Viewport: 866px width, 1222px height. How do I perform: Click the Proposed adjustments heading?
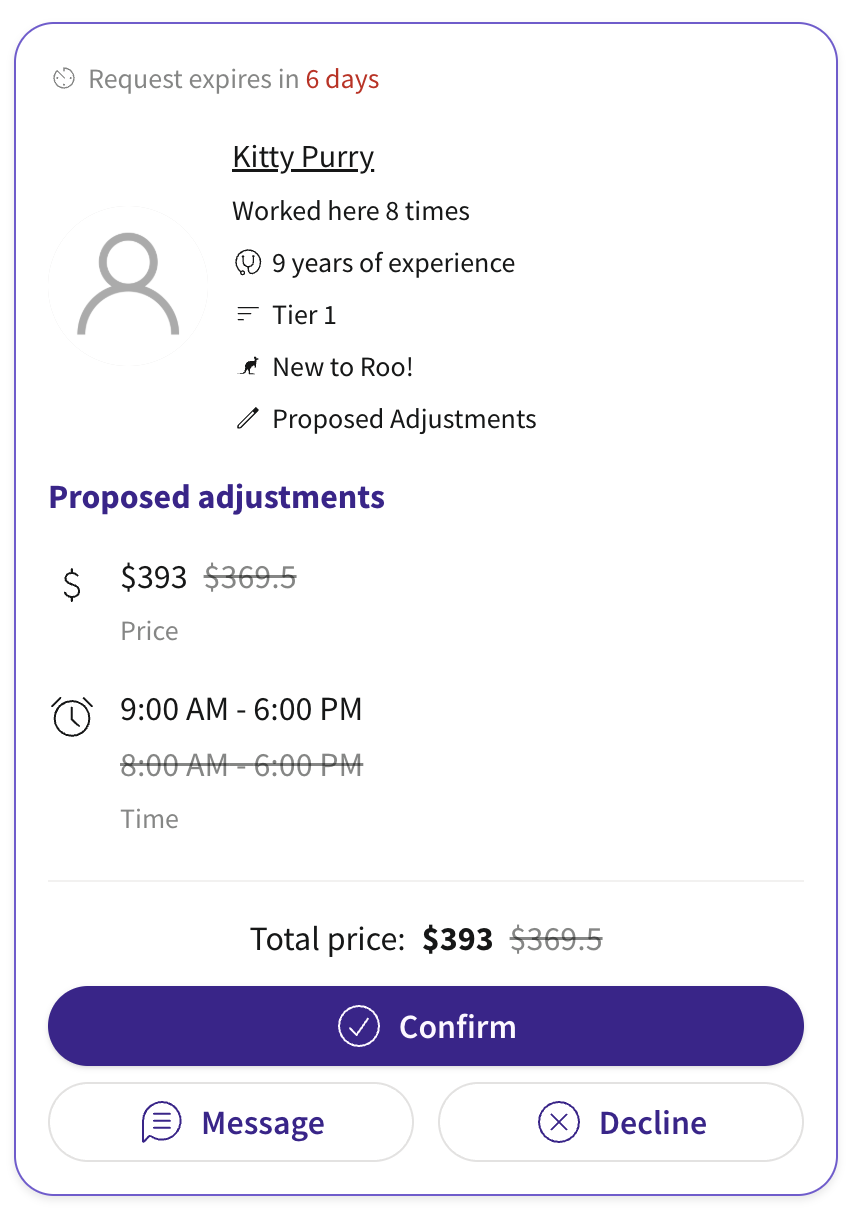tap(217, 497)
